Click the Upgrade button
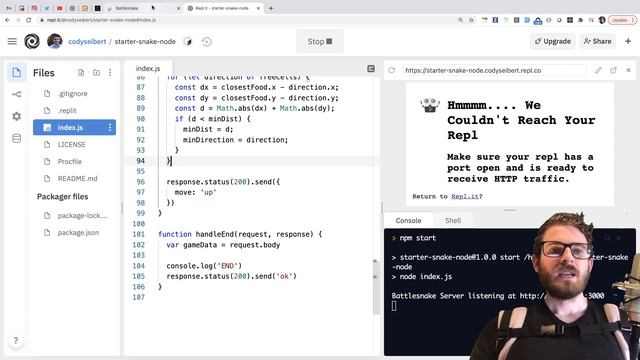640x360 pixels. 553,41
